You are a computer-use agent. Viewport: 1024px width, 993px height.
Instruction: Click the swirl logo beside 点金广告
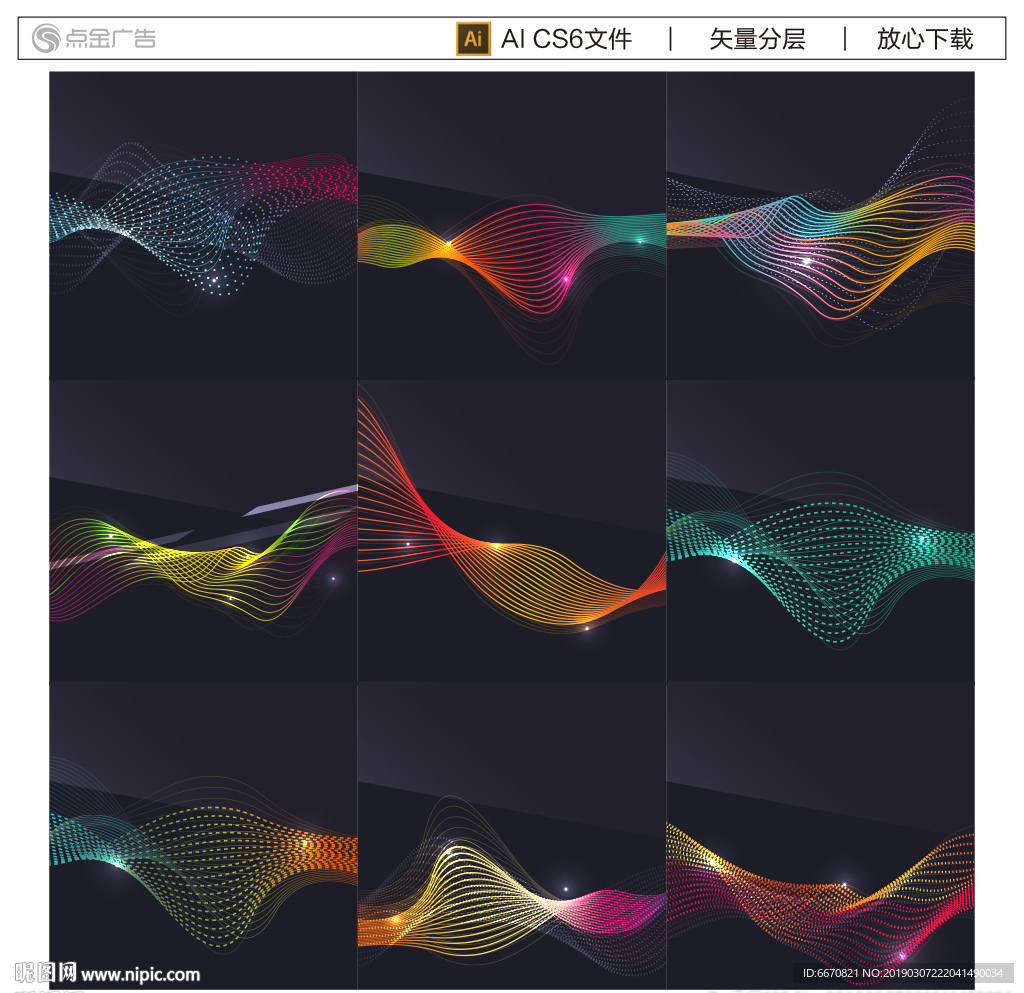46,38
